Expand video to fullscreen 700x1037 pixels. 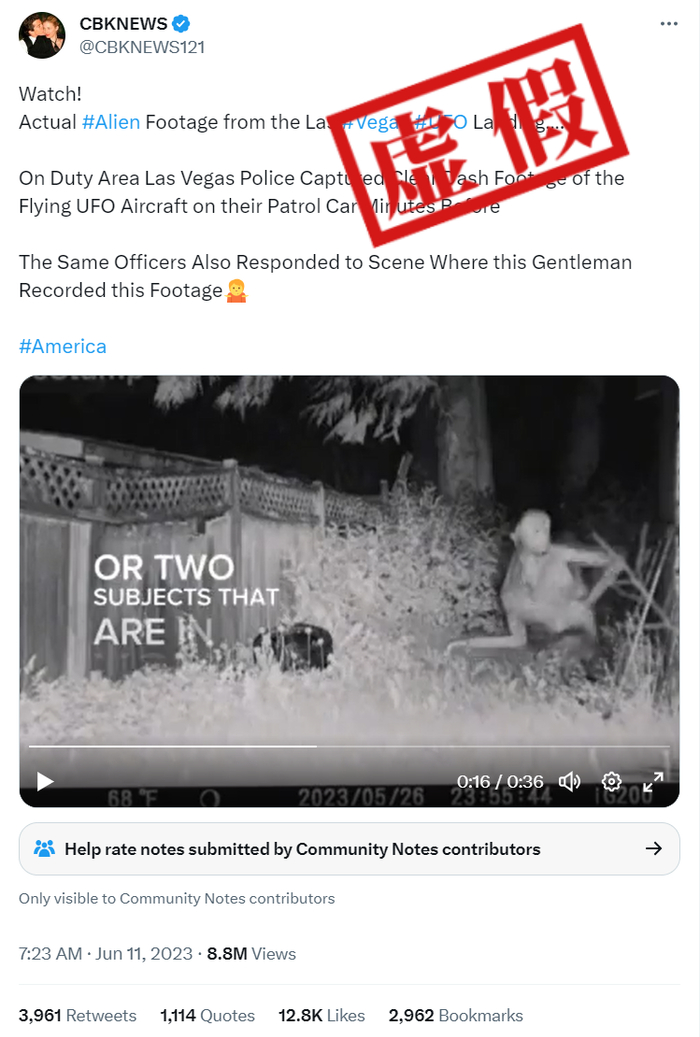(653, 781)
